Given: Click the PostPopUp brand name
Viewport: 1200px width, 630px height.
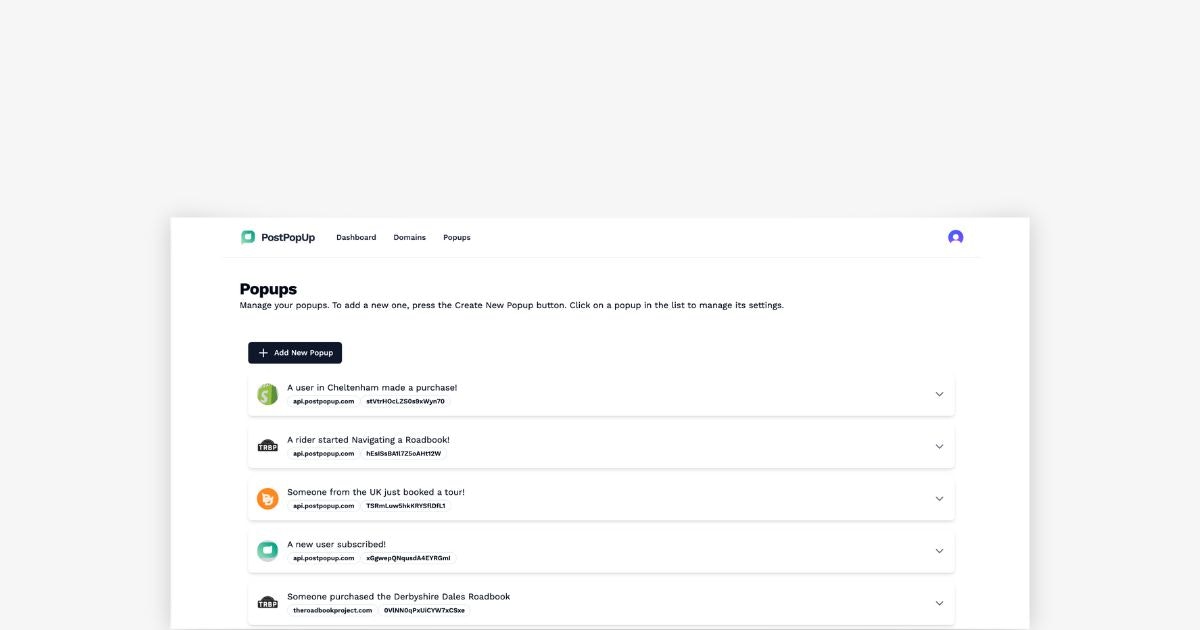Looking at the screenshot, I should click(x=288, y=237).
